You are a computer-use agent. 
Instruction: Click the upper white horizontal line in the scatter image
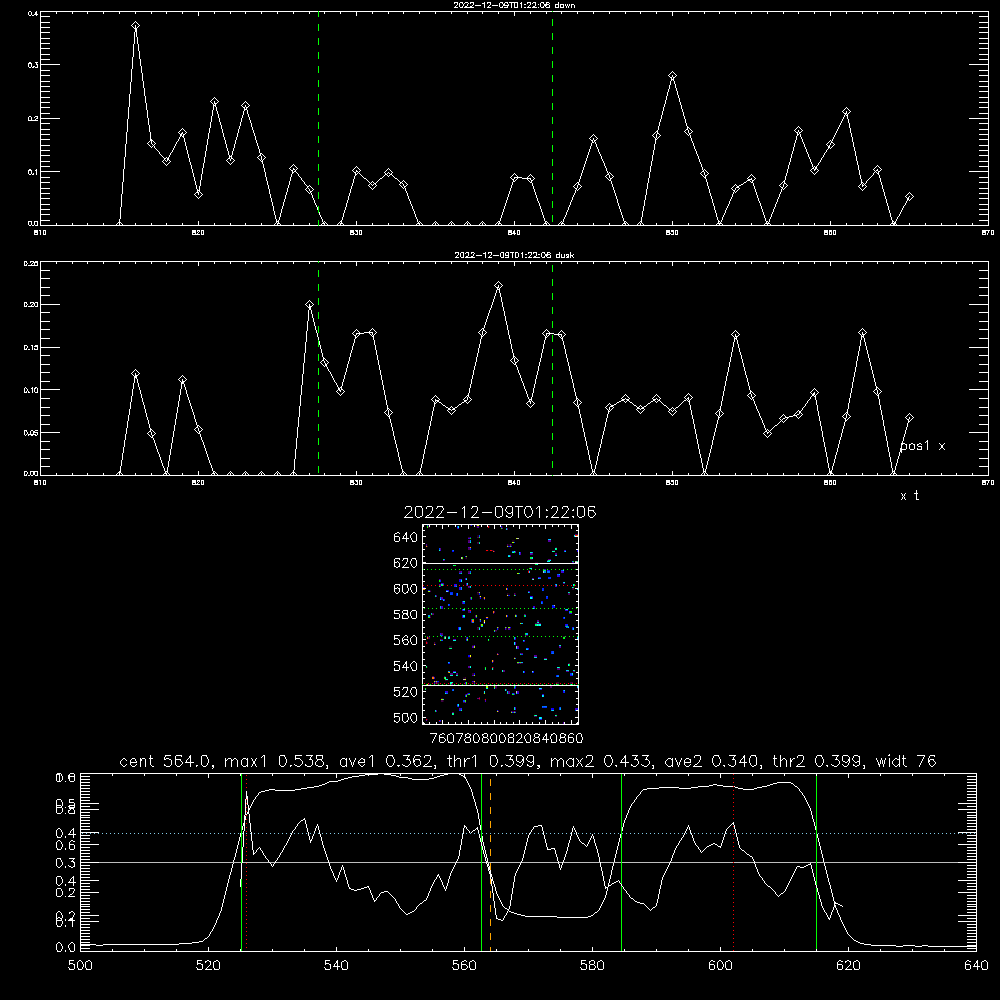tap(500, 563)
